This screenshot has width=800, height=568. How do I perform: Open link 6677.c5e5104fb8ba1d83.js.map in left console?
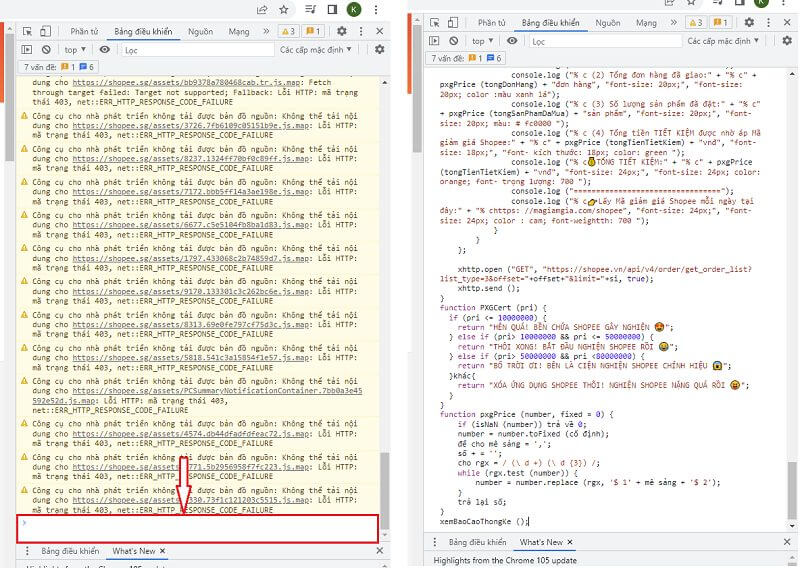coord(191,225)
